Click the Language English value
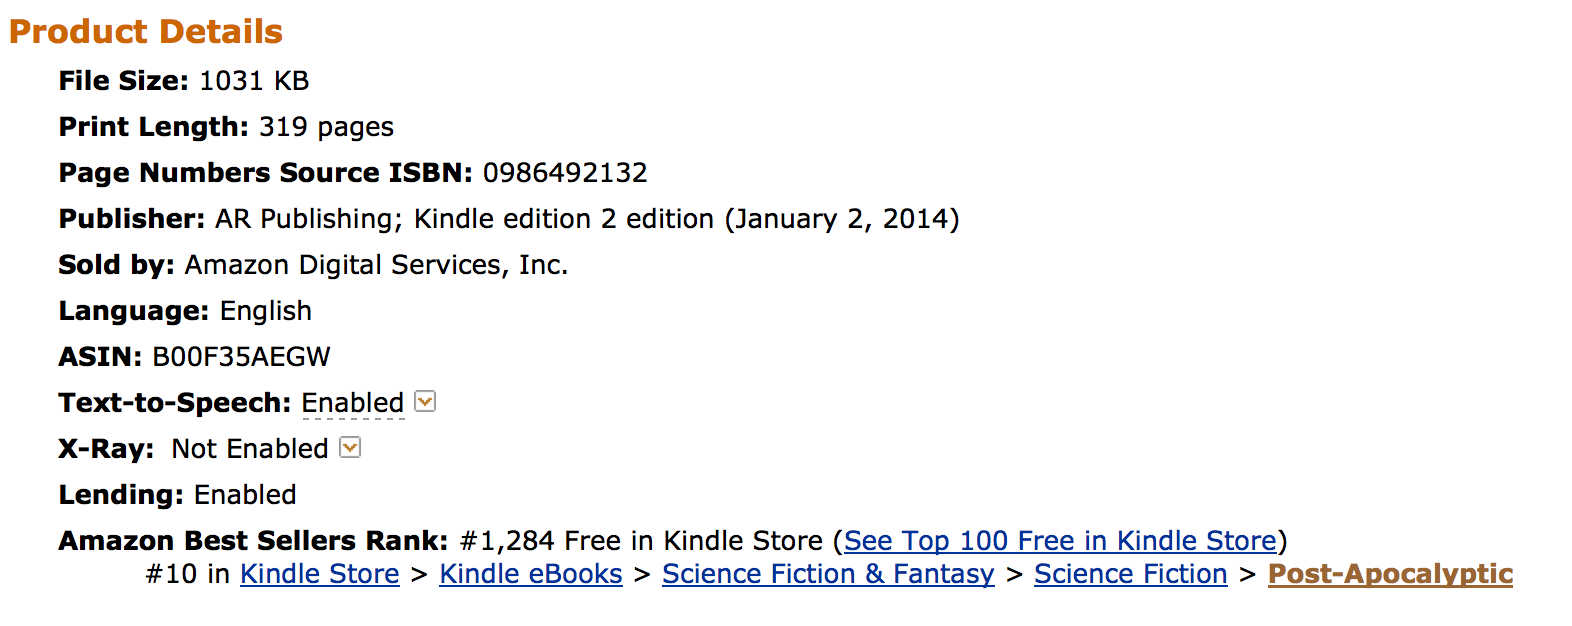The image size is (1572, 626). point(266,311)
